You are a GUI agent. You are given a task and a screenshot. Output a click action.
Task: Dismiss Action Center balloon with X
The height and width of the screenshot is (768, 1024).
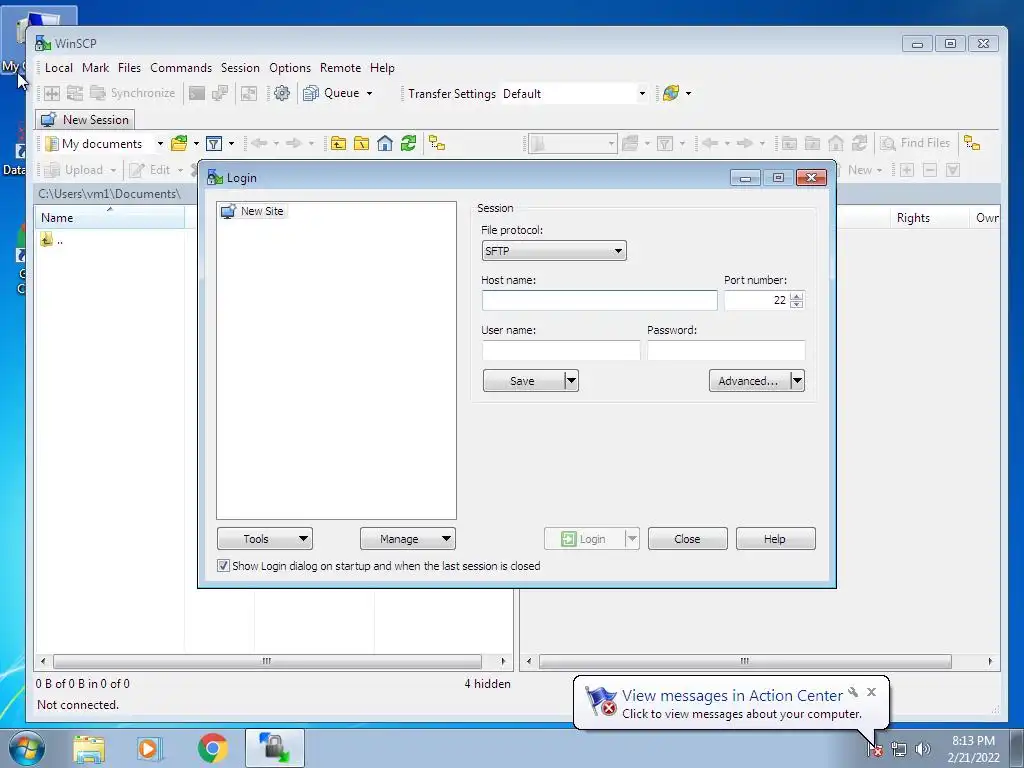pyautogui.click(x=871, y=692)
